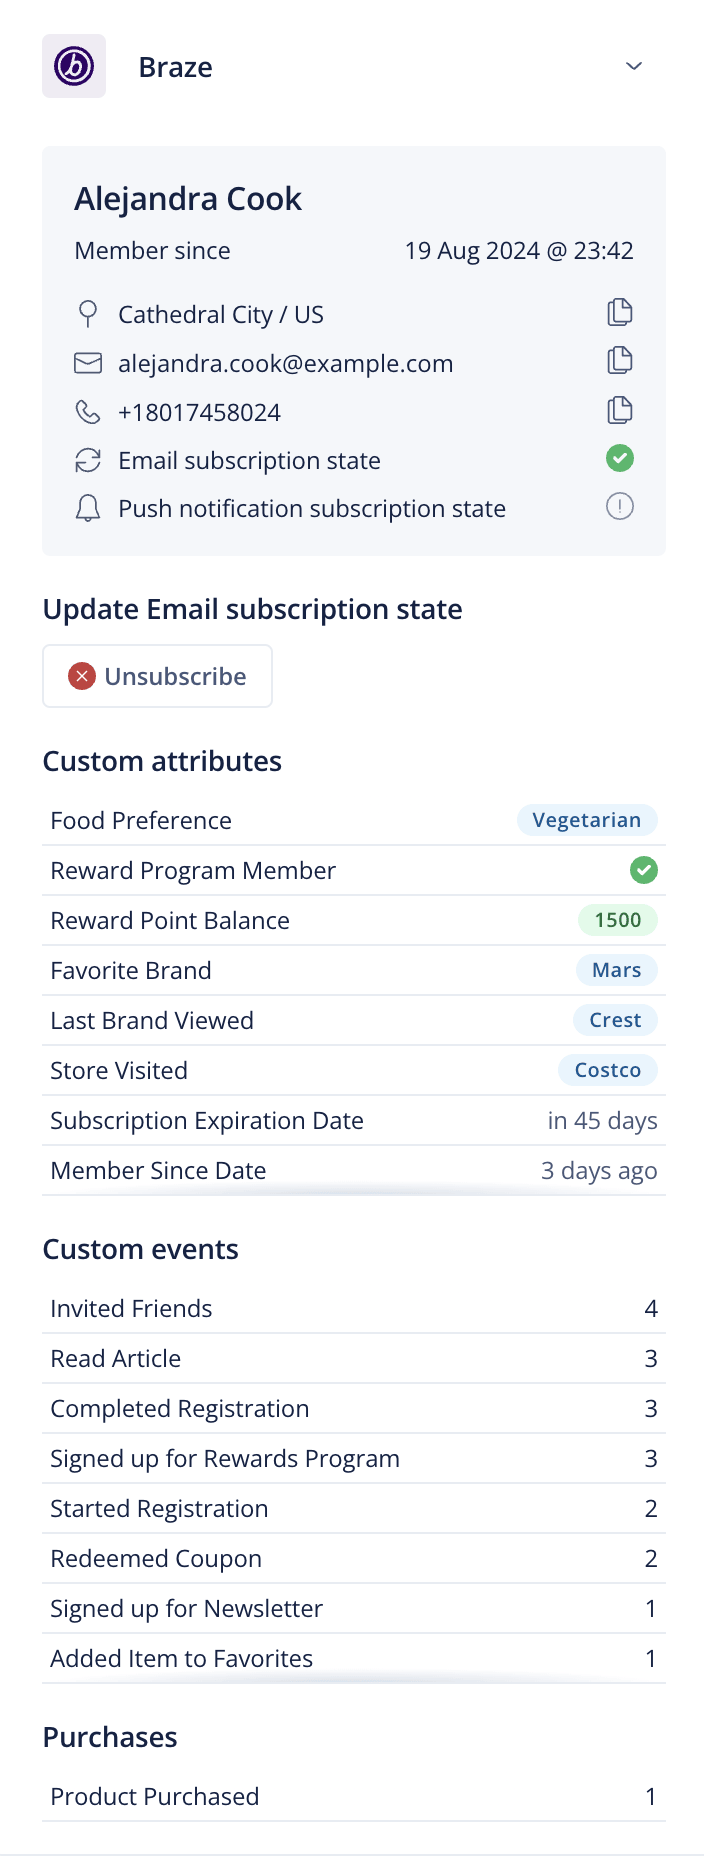Click the bell icon for push notifications
This screenshot has height=1858, width=704.
click(88, 509)
